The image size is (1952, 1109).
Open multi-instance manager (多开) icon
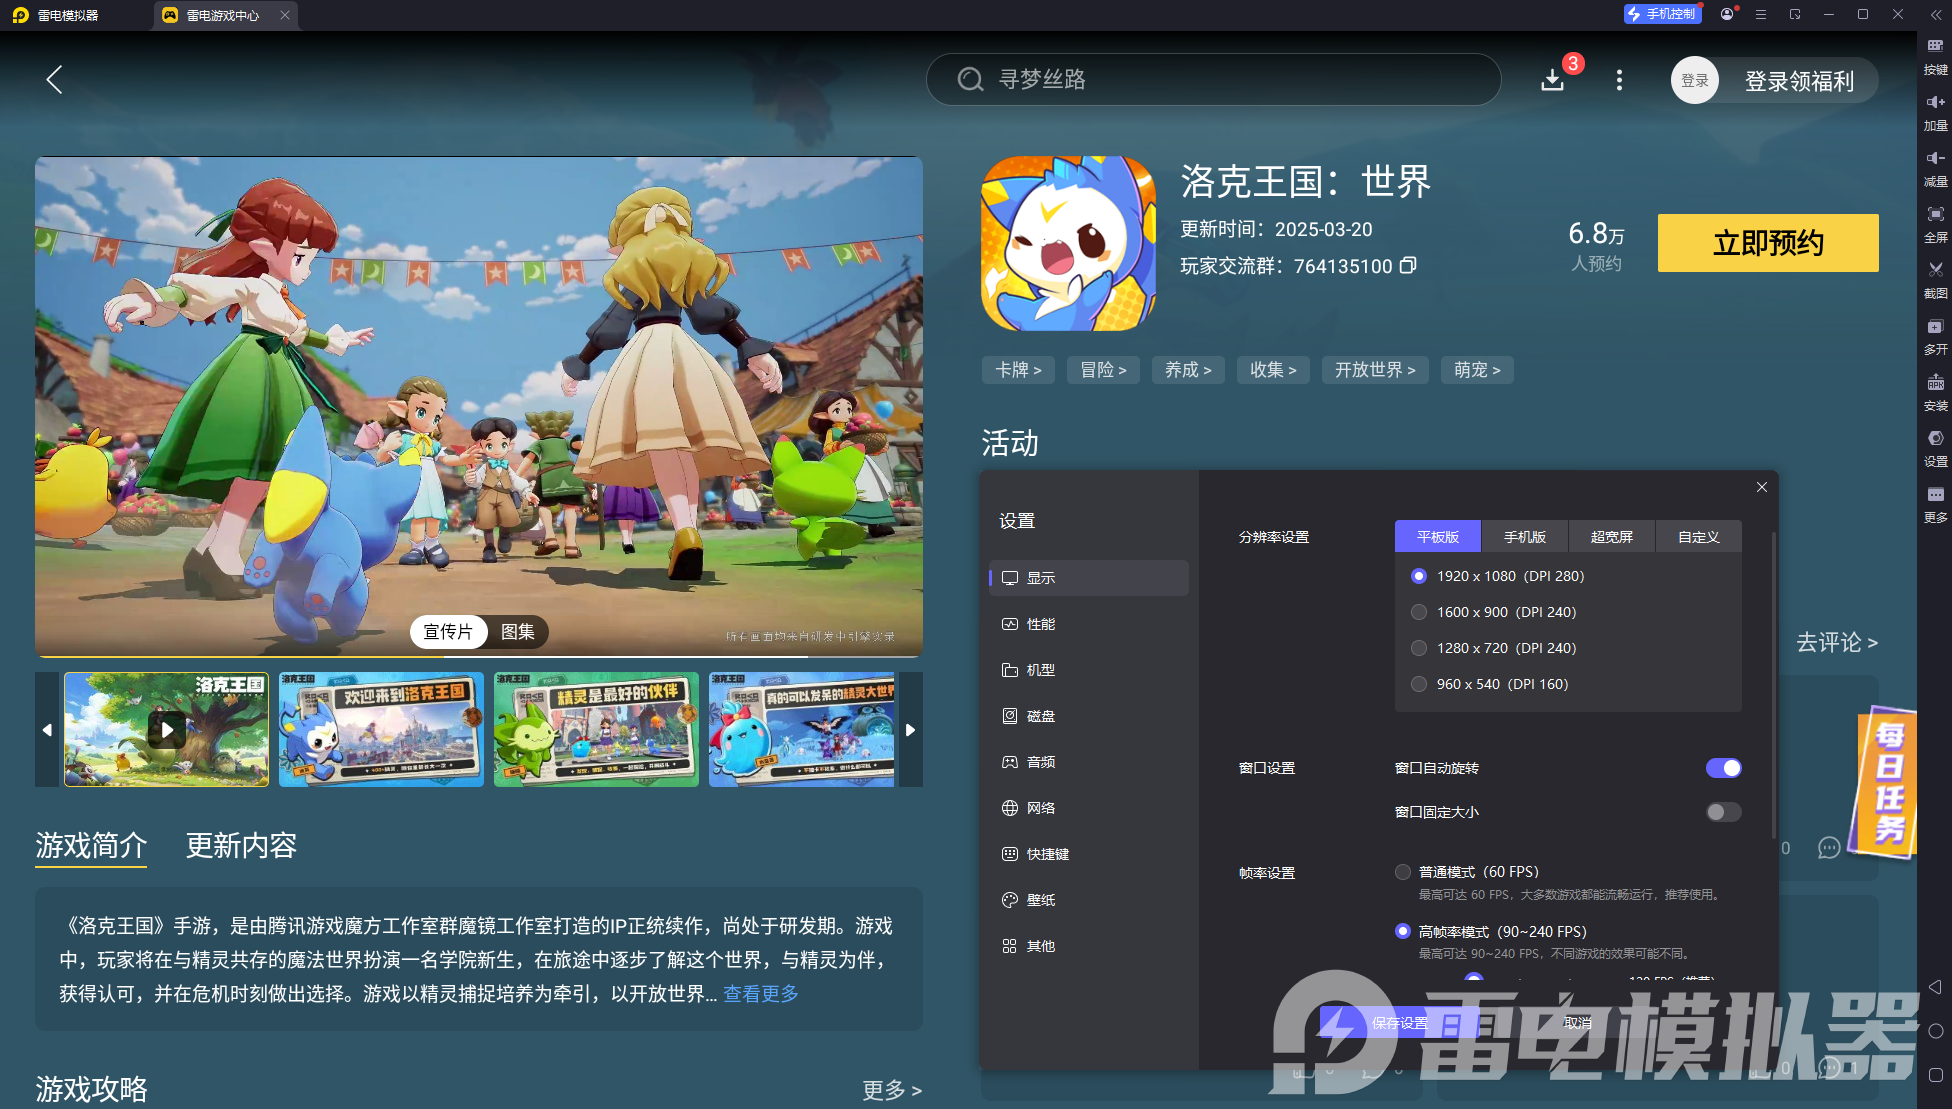[x=1935, y=335]
